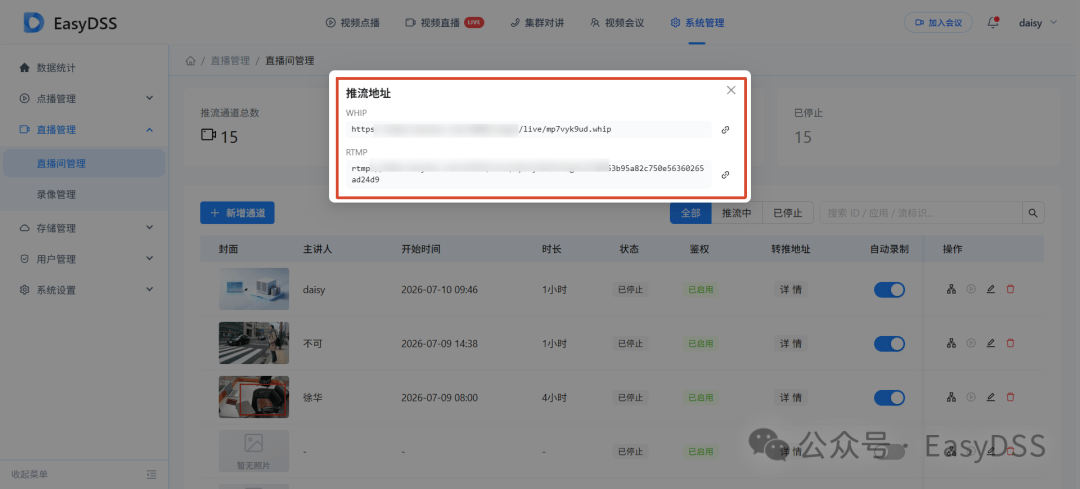Filter channels by 全部

coord(691,213)
